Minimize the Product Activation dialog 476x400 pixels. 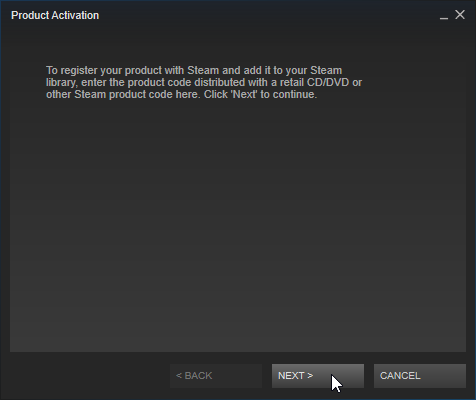click(x=444, y=16)
